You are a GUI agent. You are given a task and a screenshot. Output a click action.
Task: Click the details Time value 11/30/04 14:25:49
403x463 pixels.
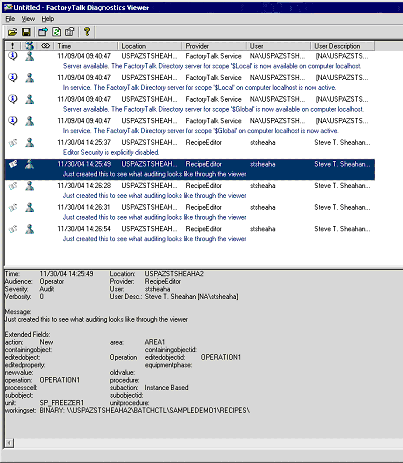(66, 274)
